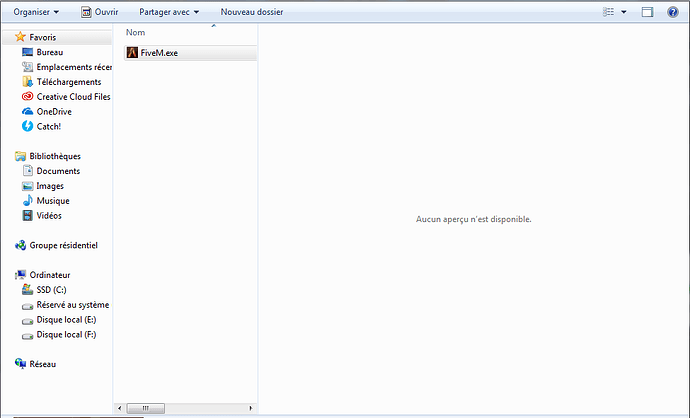Viewport: 690px width, 418px height.
Task: Open the Documents library
Action: coord(58,171)
